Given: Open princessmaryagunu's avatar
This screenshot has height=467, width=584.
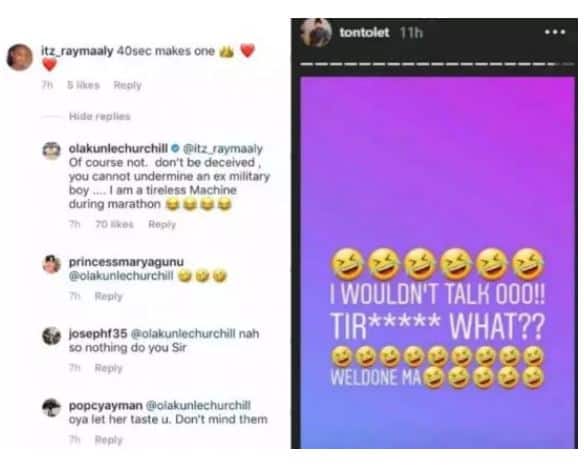Looking at the screenshot, I should tap(51, 264).
